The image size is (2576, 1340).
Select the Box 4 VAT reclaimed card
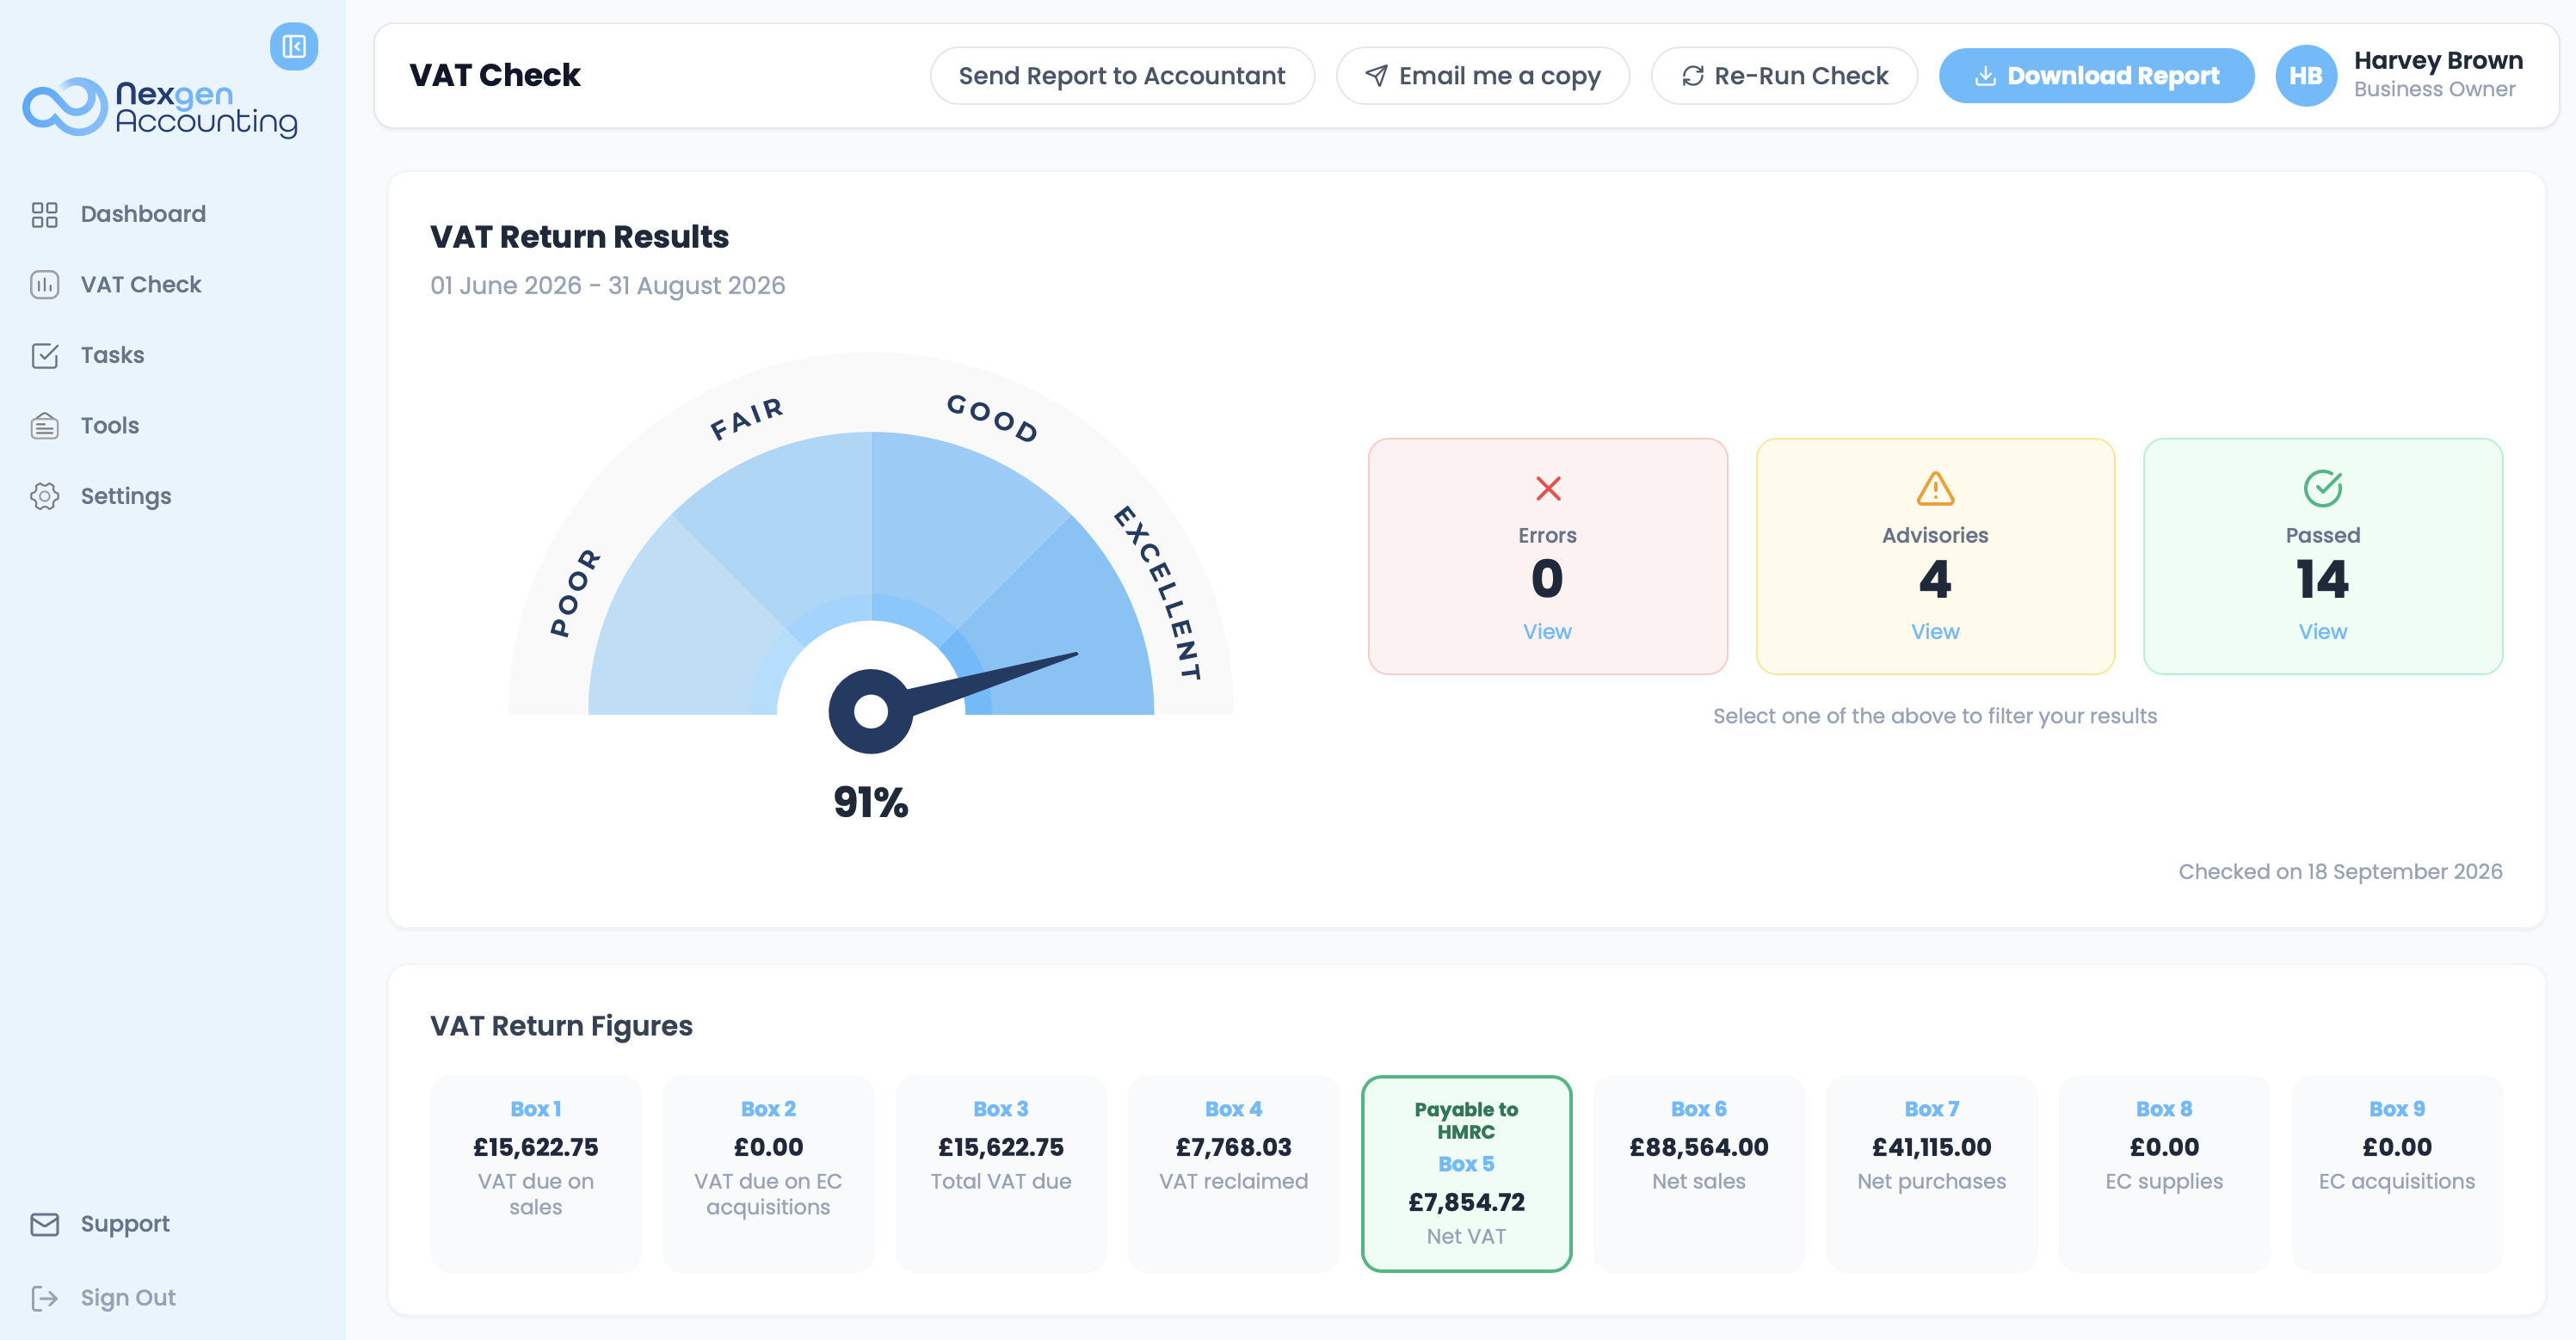click(x=1233, y=1173)
